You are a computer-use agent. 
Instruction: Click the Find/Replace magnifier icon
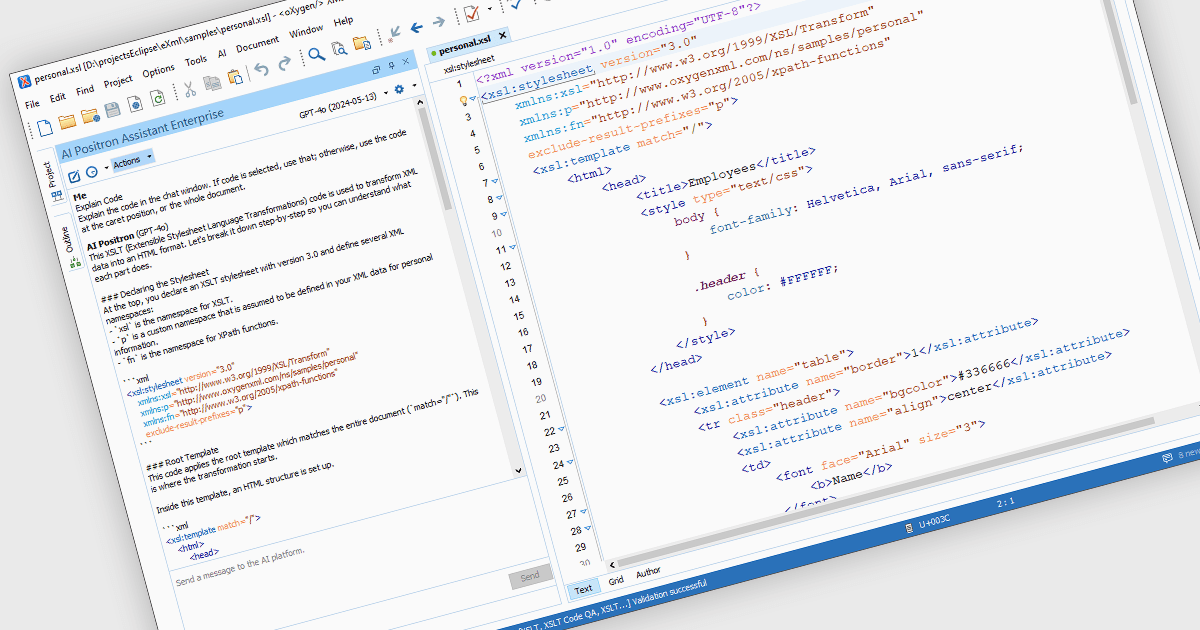point(316,55)
